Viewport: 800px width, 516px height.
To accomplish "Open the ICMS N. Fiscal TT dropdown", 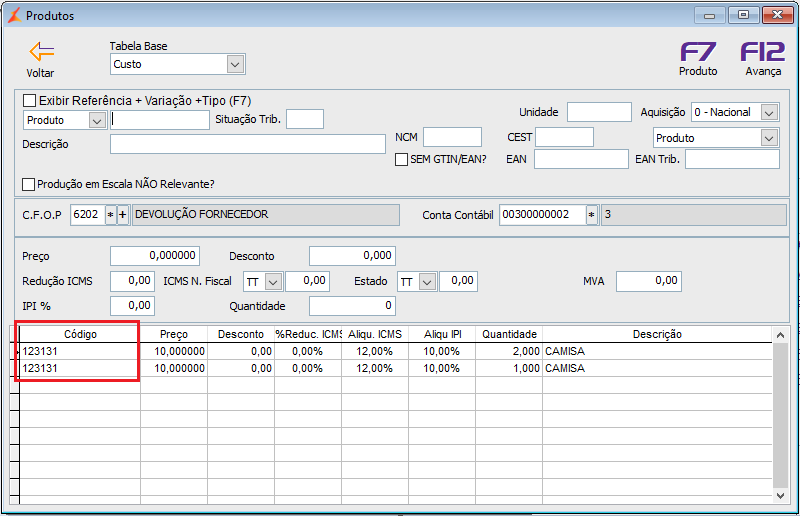I will click(x=273, y=281).
